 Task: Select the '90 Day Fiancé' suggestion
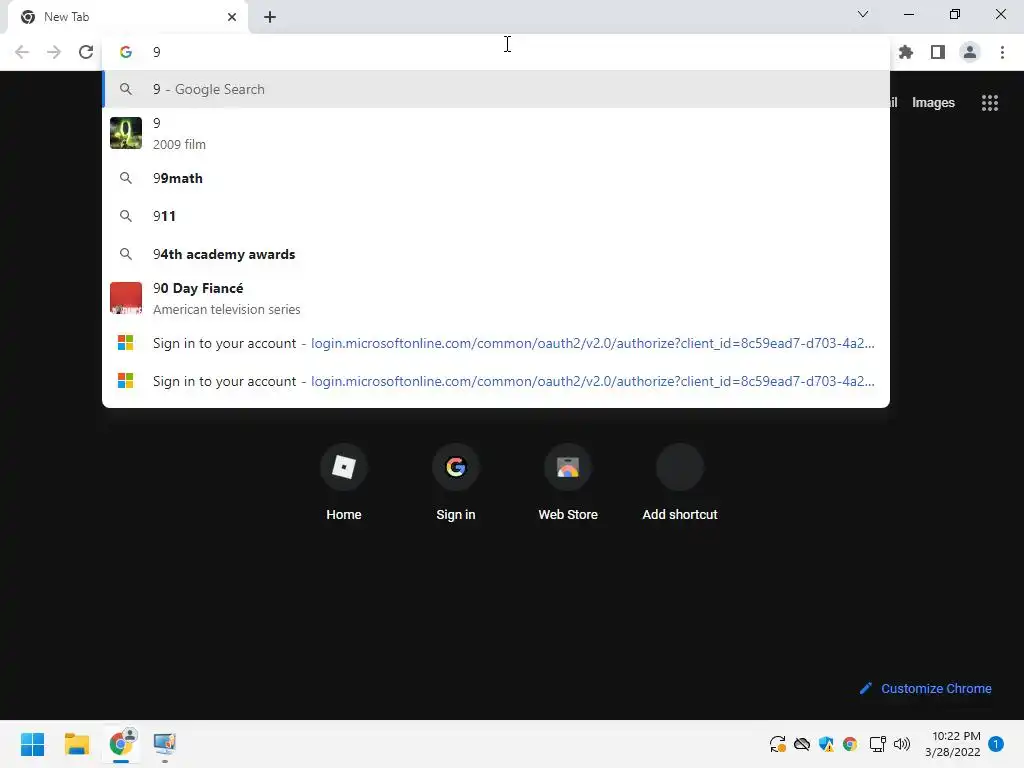tap(496, 298)
